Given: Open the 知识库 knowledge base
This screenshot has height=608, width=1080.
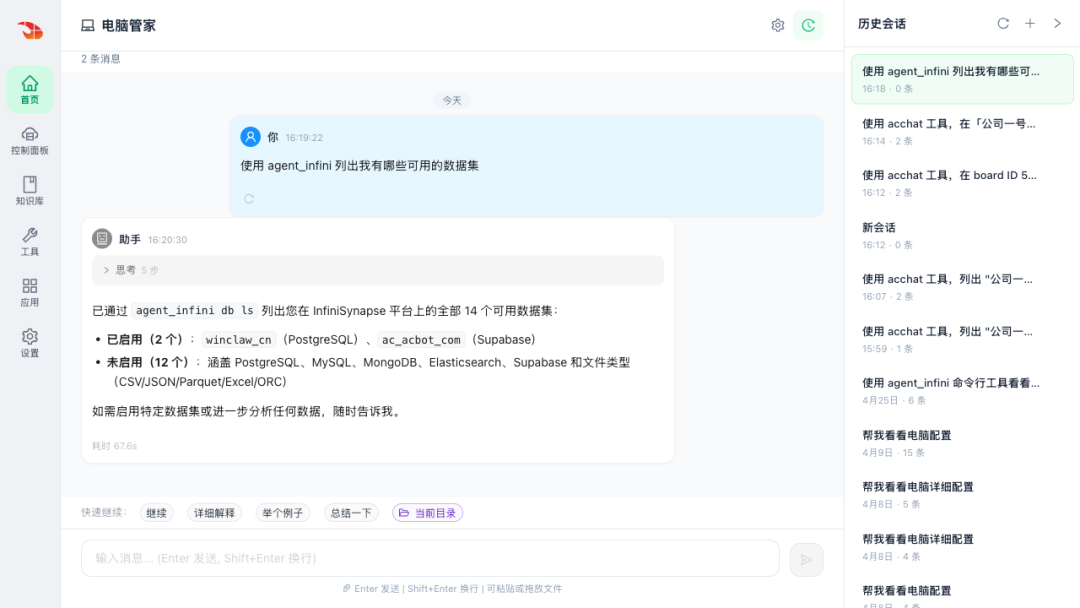Looking at the screenshot, I should point(30,191).
